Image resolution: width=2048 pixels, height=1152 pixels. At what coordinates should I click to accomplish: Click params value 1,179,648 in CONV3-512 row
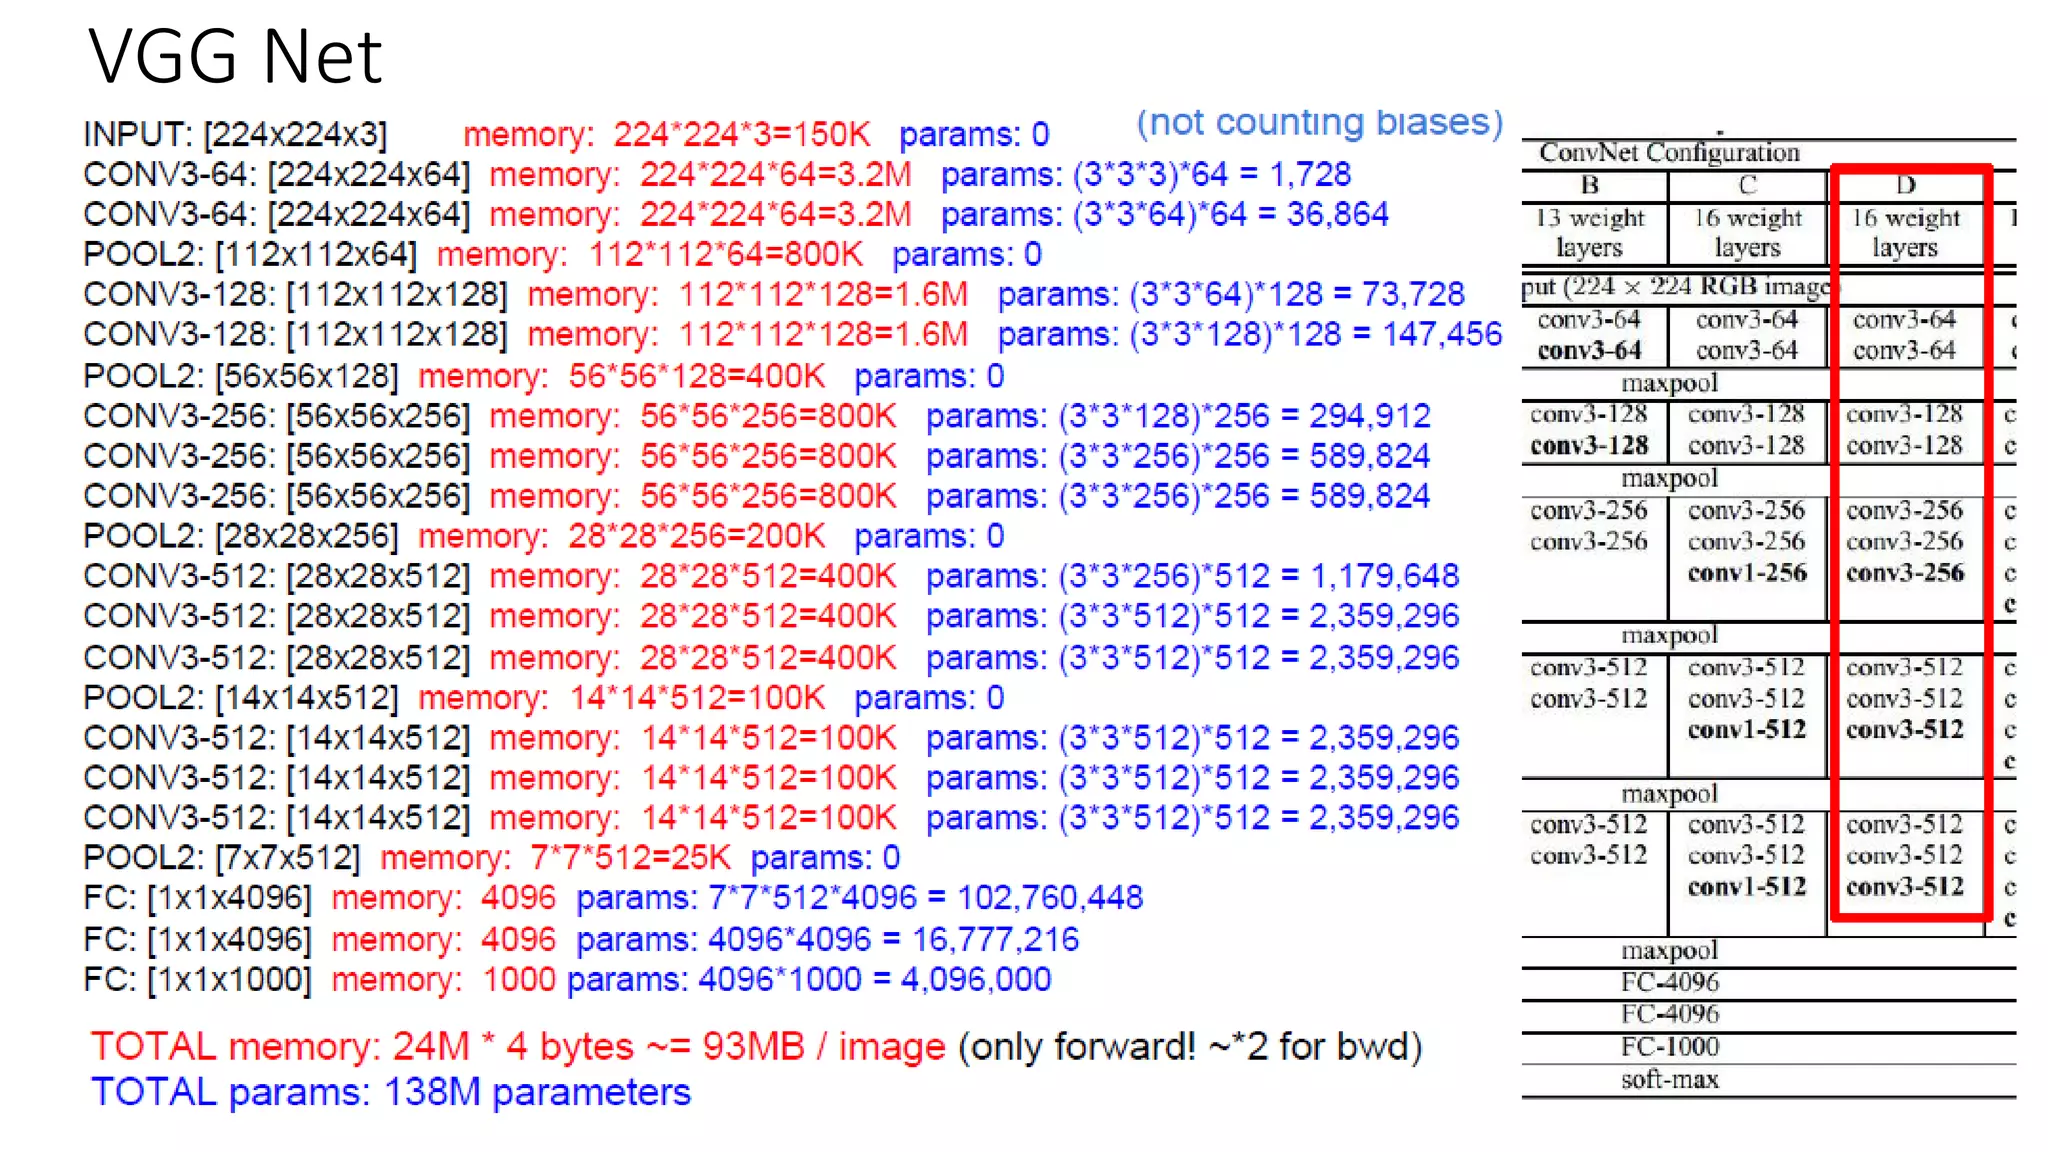[x=1384, y=576]
